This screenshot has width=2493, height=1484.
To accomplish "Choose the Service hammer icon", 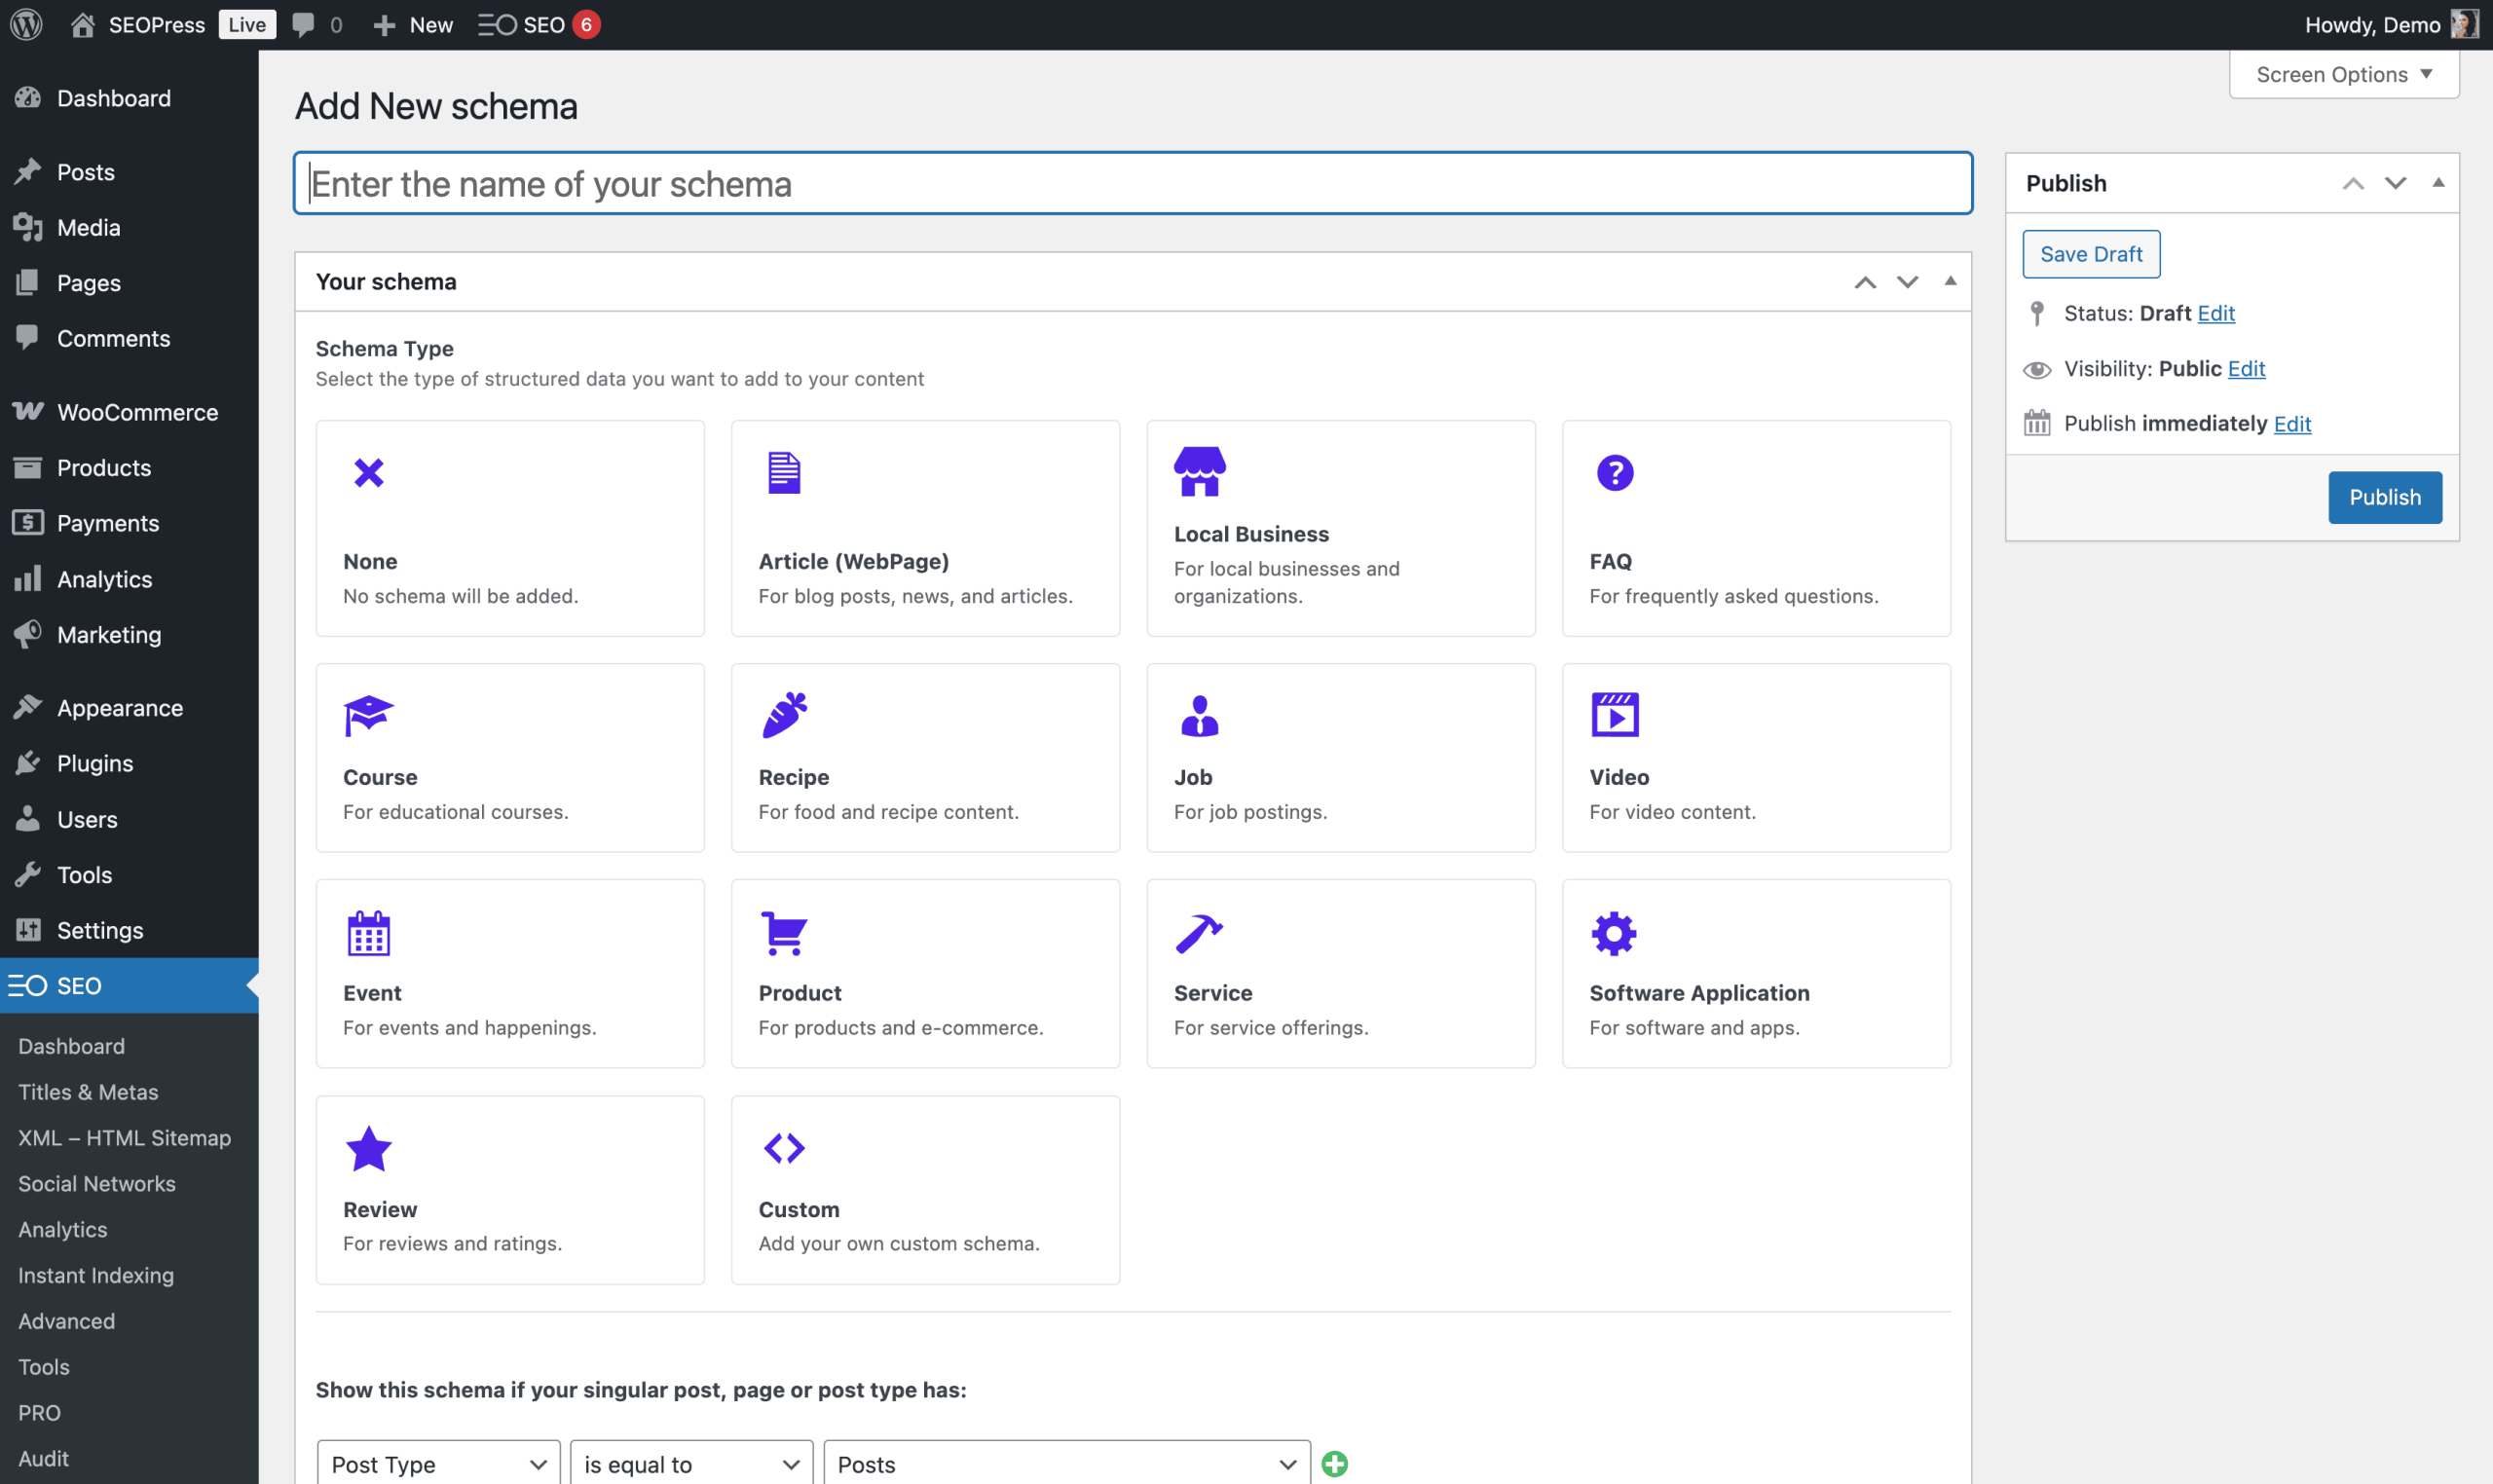I will [x=1199, y=932].
